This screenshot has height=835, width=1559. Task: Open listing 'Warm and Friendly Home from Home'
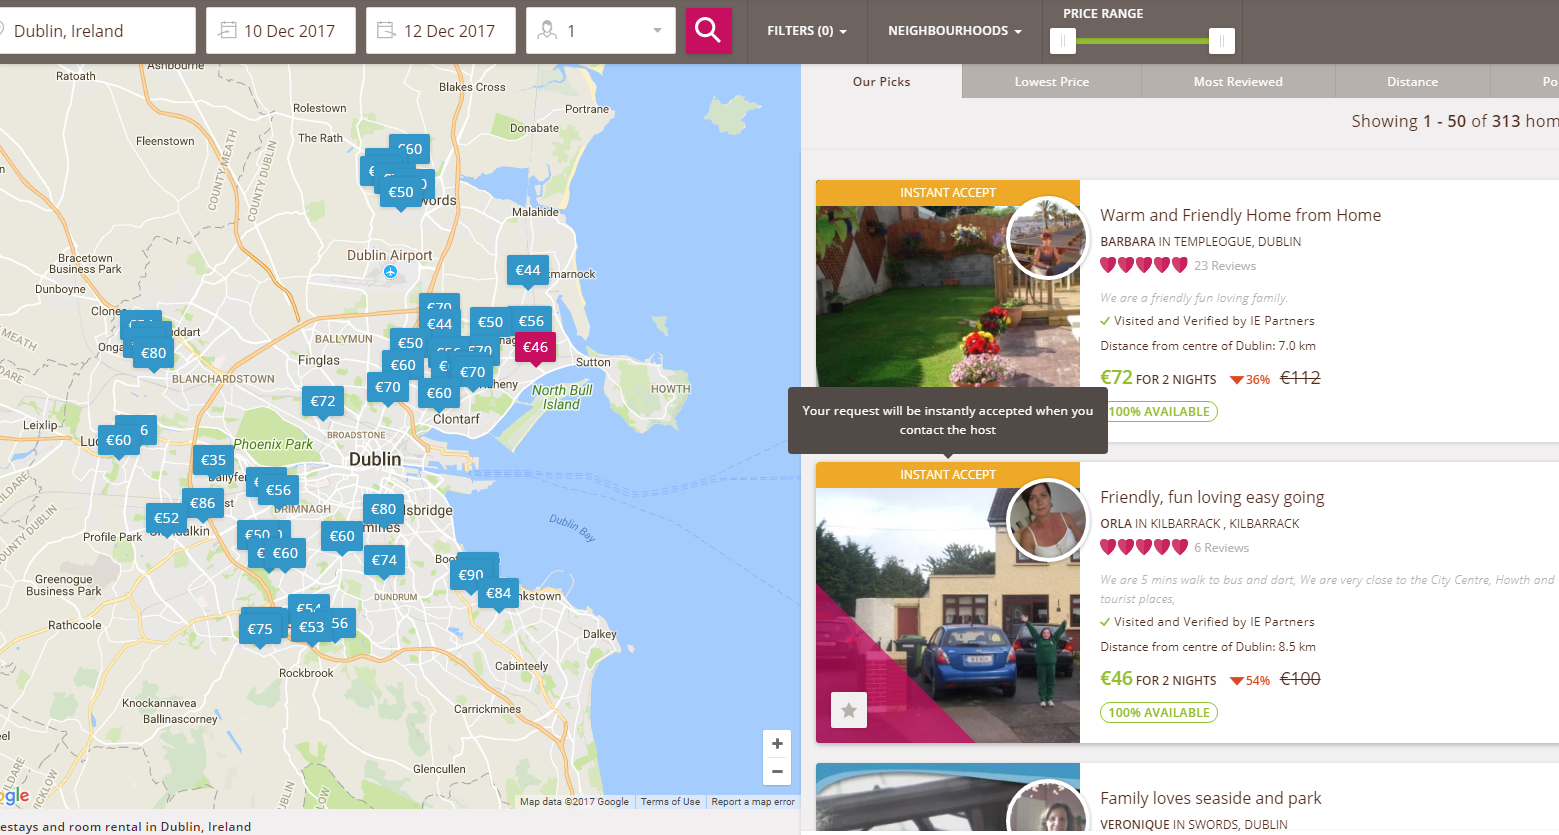pyautogui.click(x=1240, y=215)
